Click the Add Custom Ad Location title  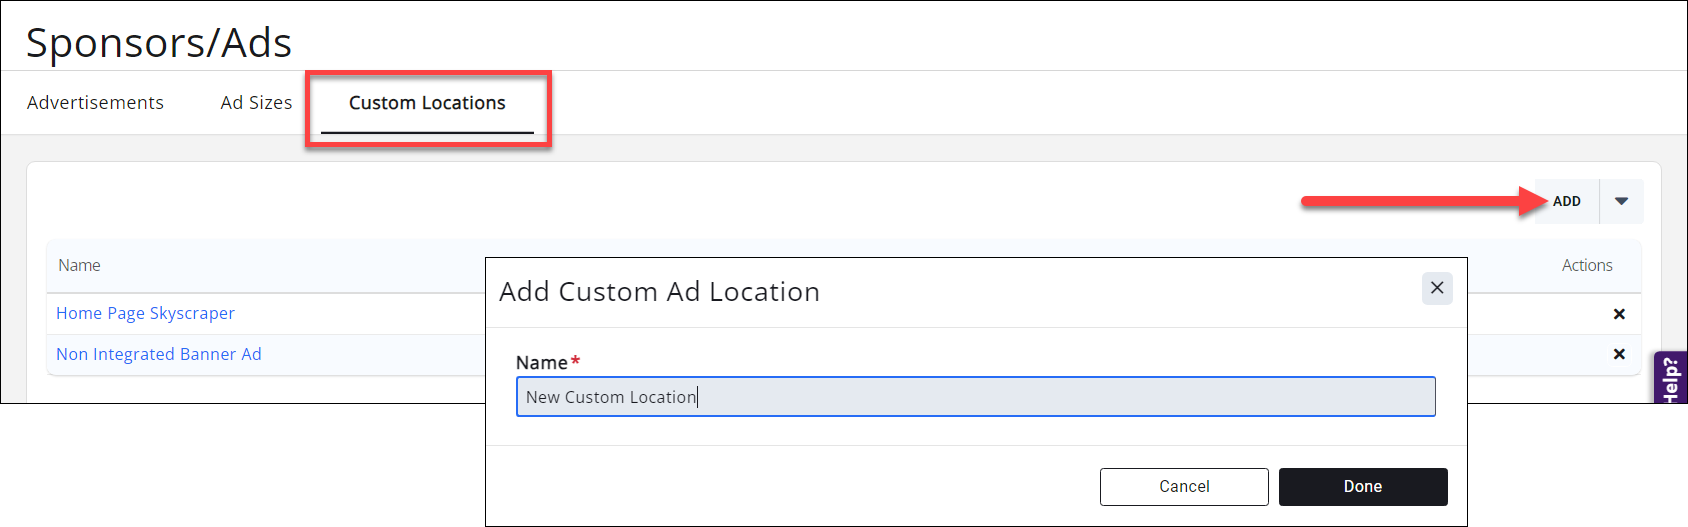(x=659, y=292)
